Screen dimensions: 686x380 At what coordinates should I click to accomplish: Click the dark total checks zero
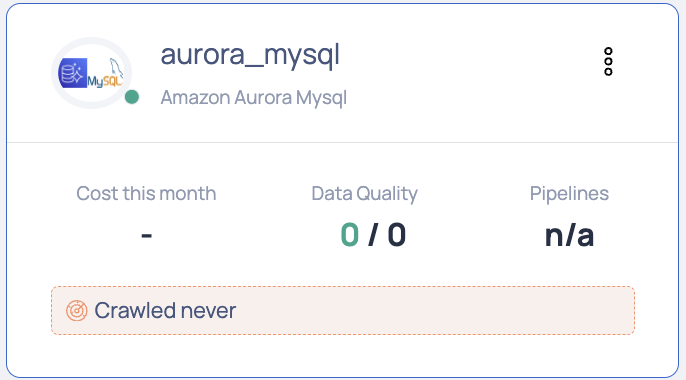click(x=397, y=235)
